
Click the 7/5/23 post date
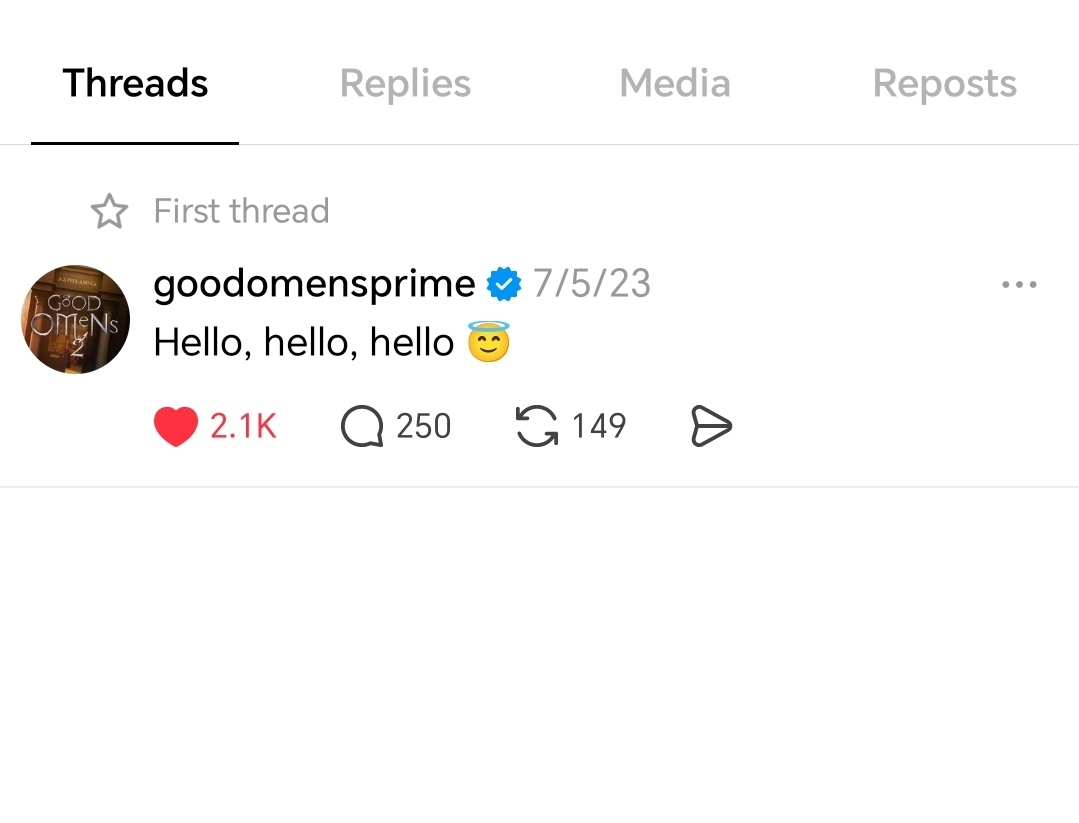592,284
